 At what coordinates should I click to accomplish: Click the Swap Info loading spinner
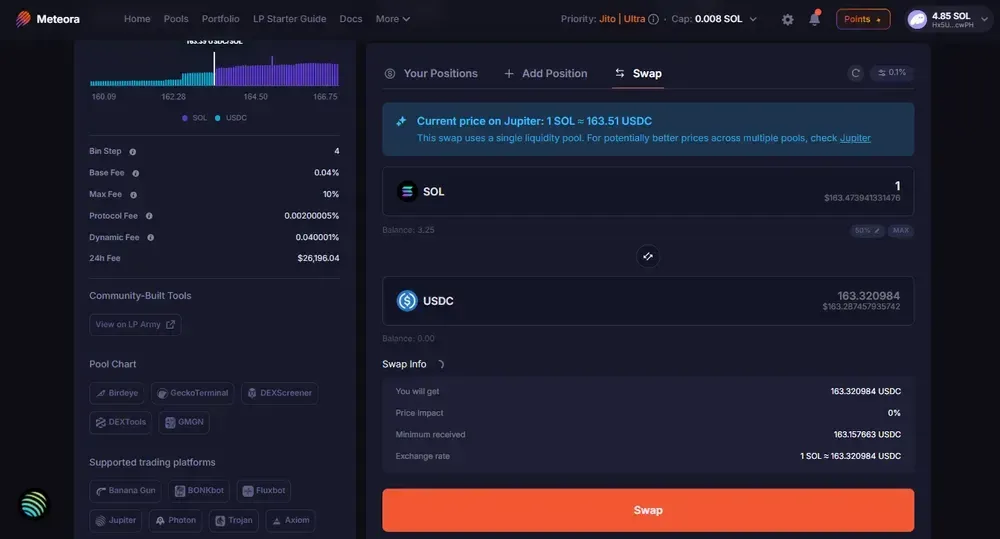pos(439,364)
